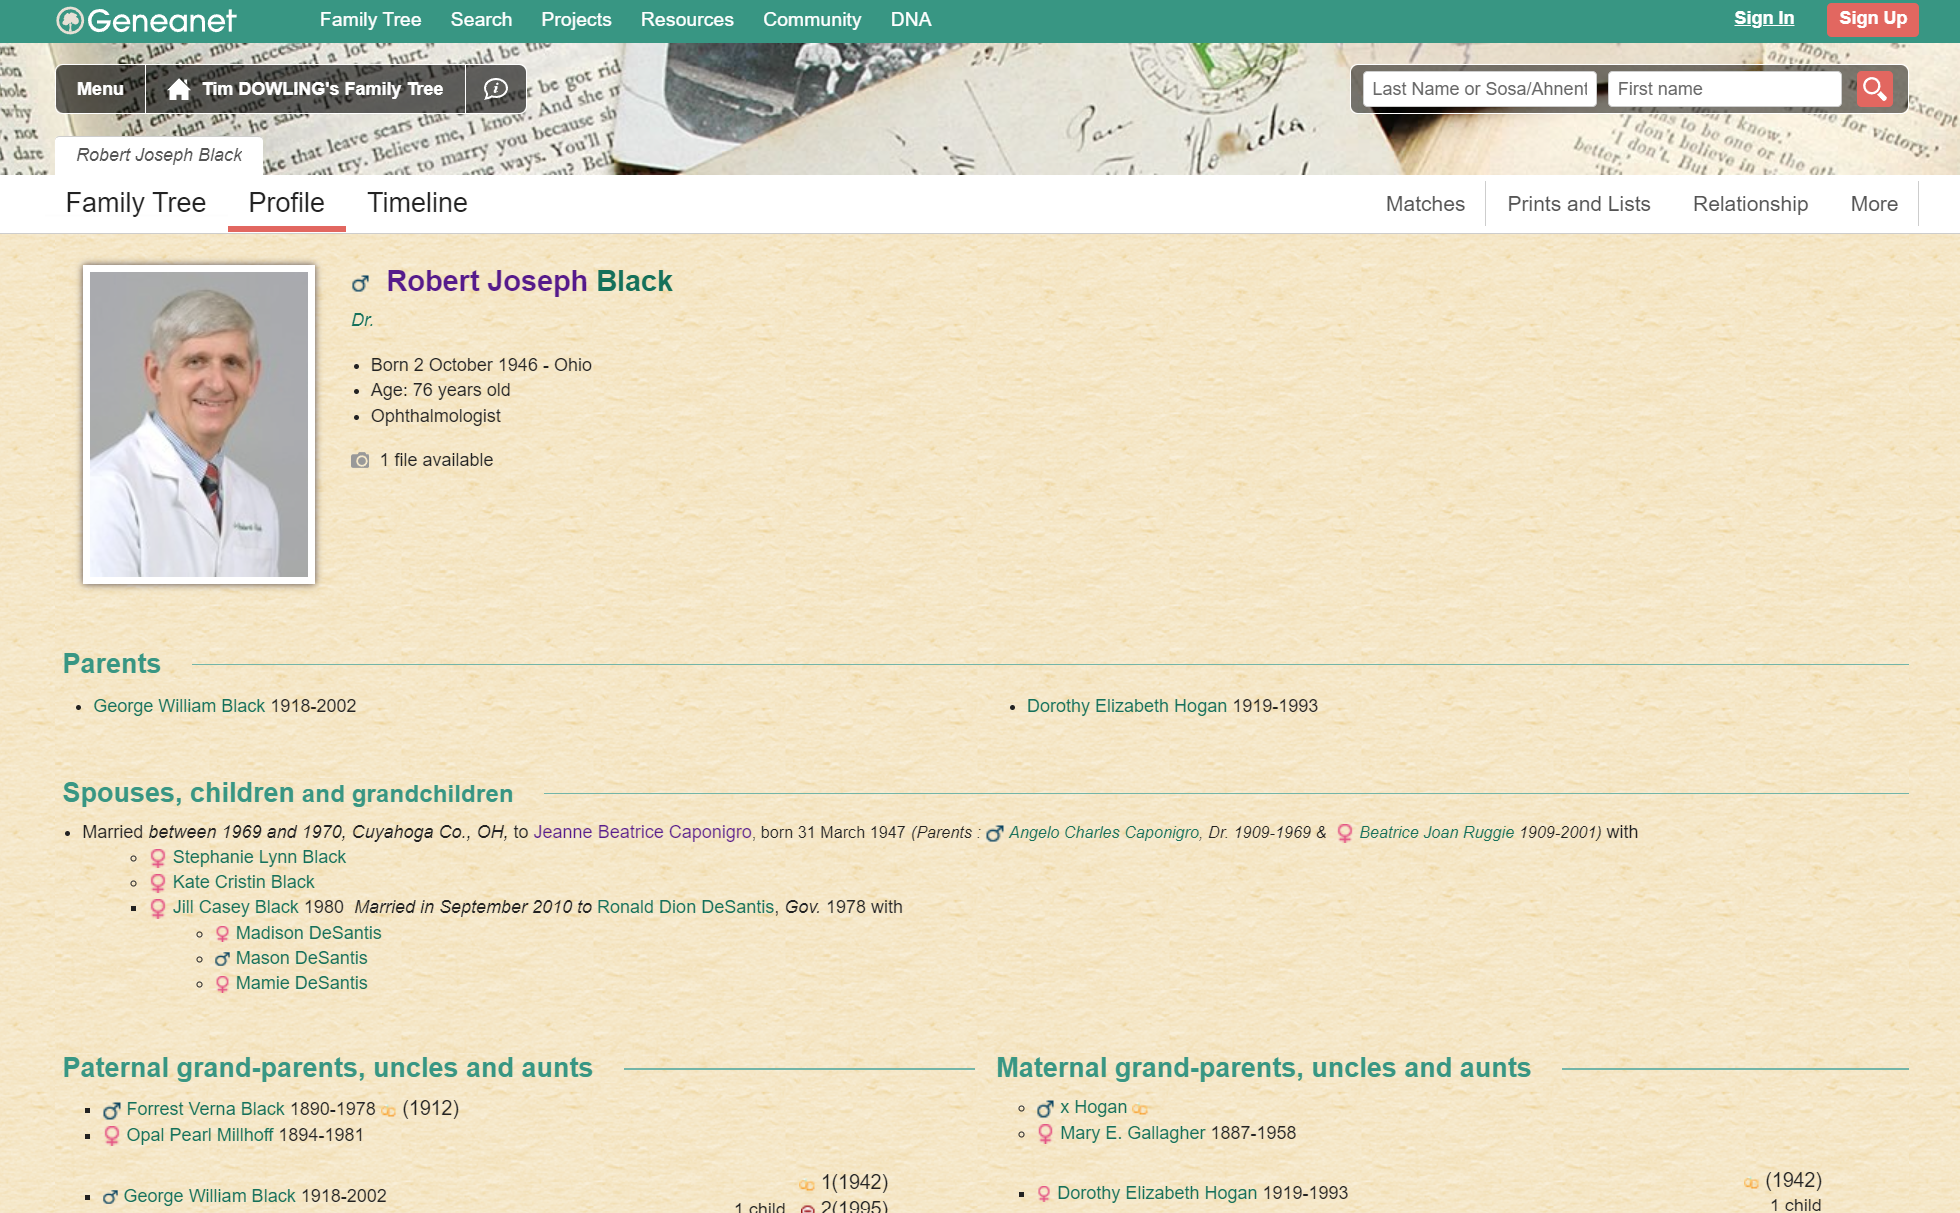Click female symbol next to Kate Cristin Black

158,883
